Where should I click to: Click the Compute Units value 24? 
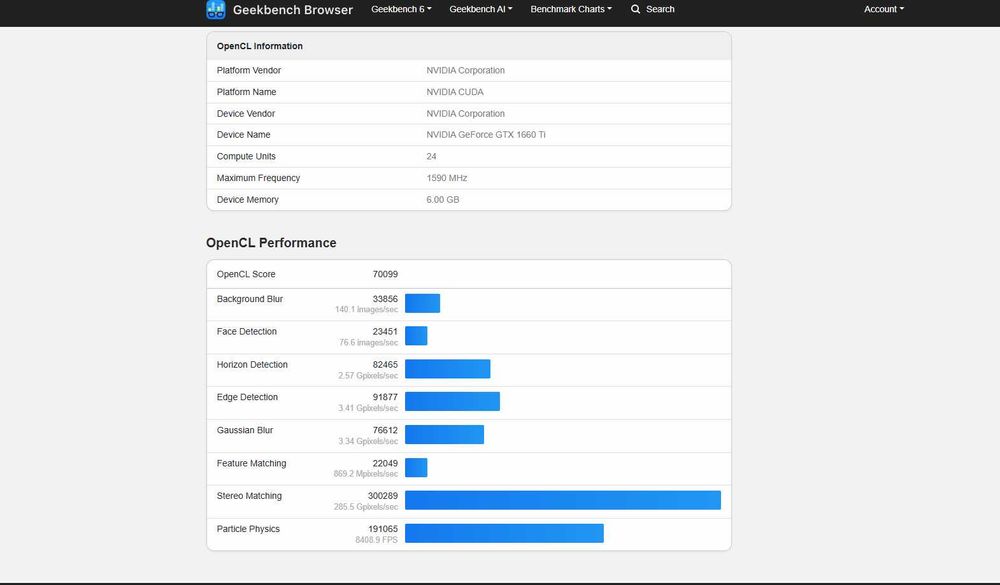pos(431,156)
